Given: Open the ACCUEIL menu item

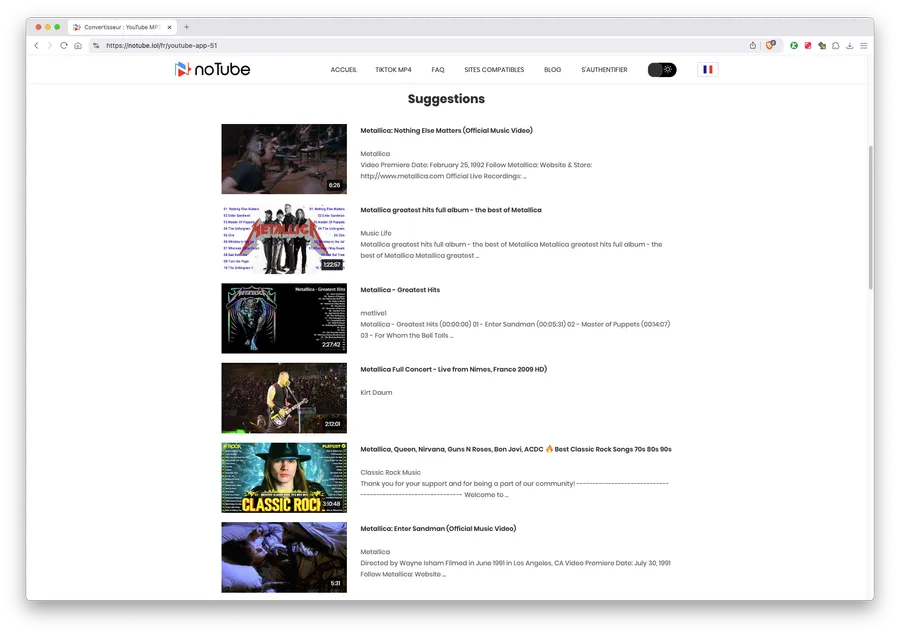Looking at the screenshot, I should (343, 69).
